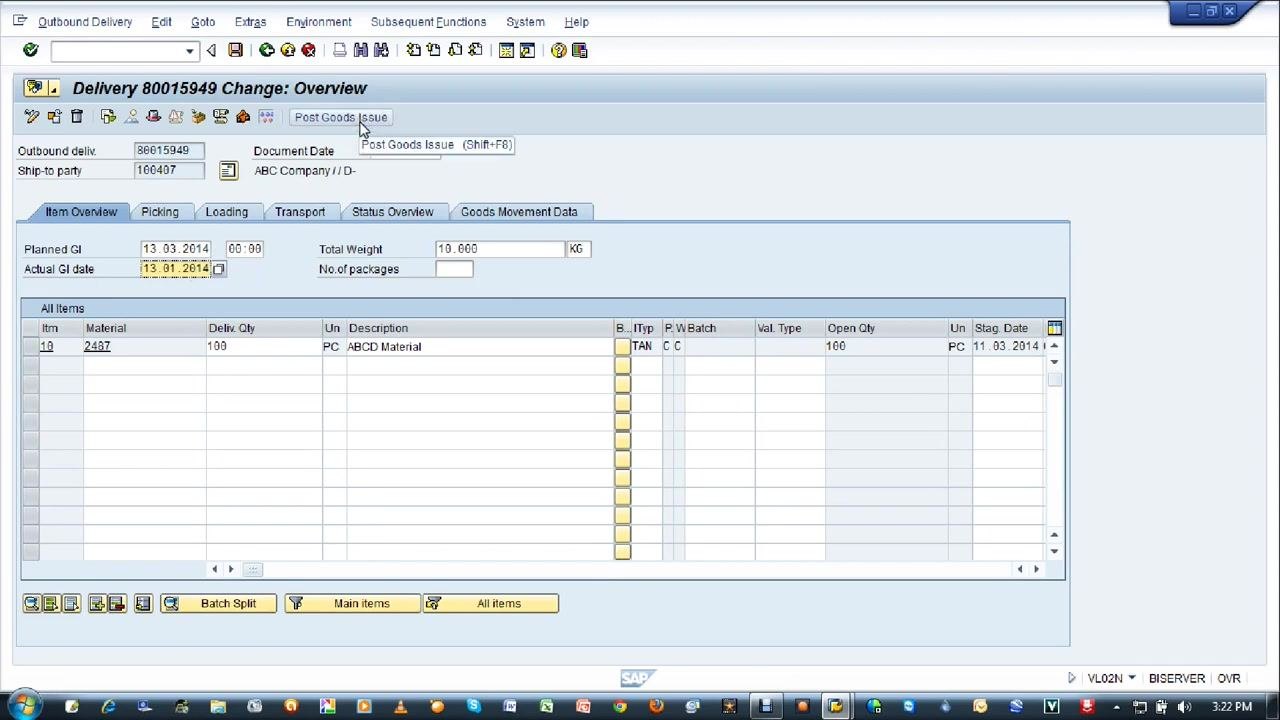Click the First Page icon

(413, 50)
